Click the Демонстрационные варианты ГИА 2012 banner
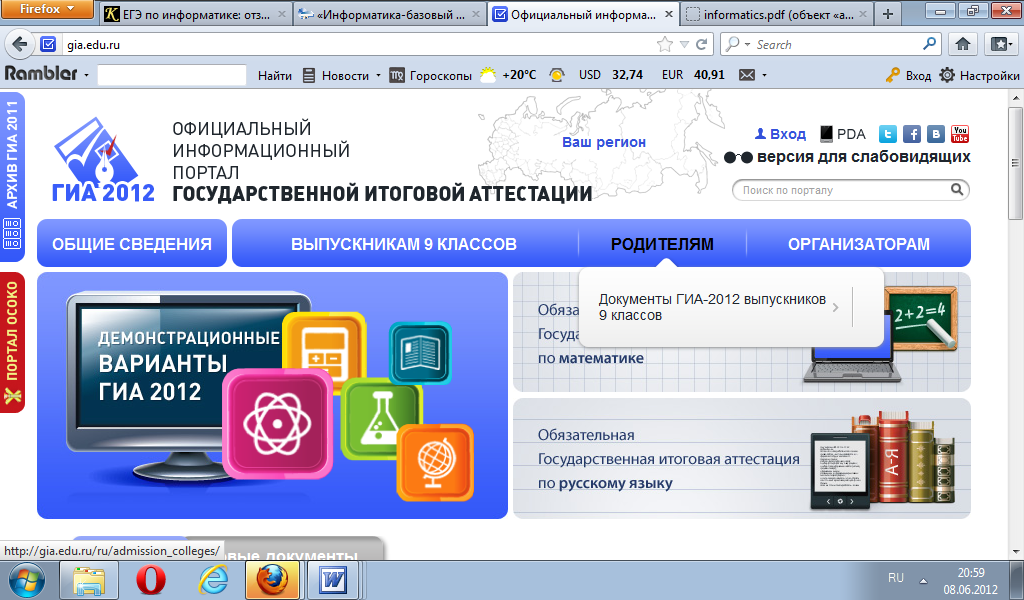The image size is (1024, 600). [x=272, y=396]
